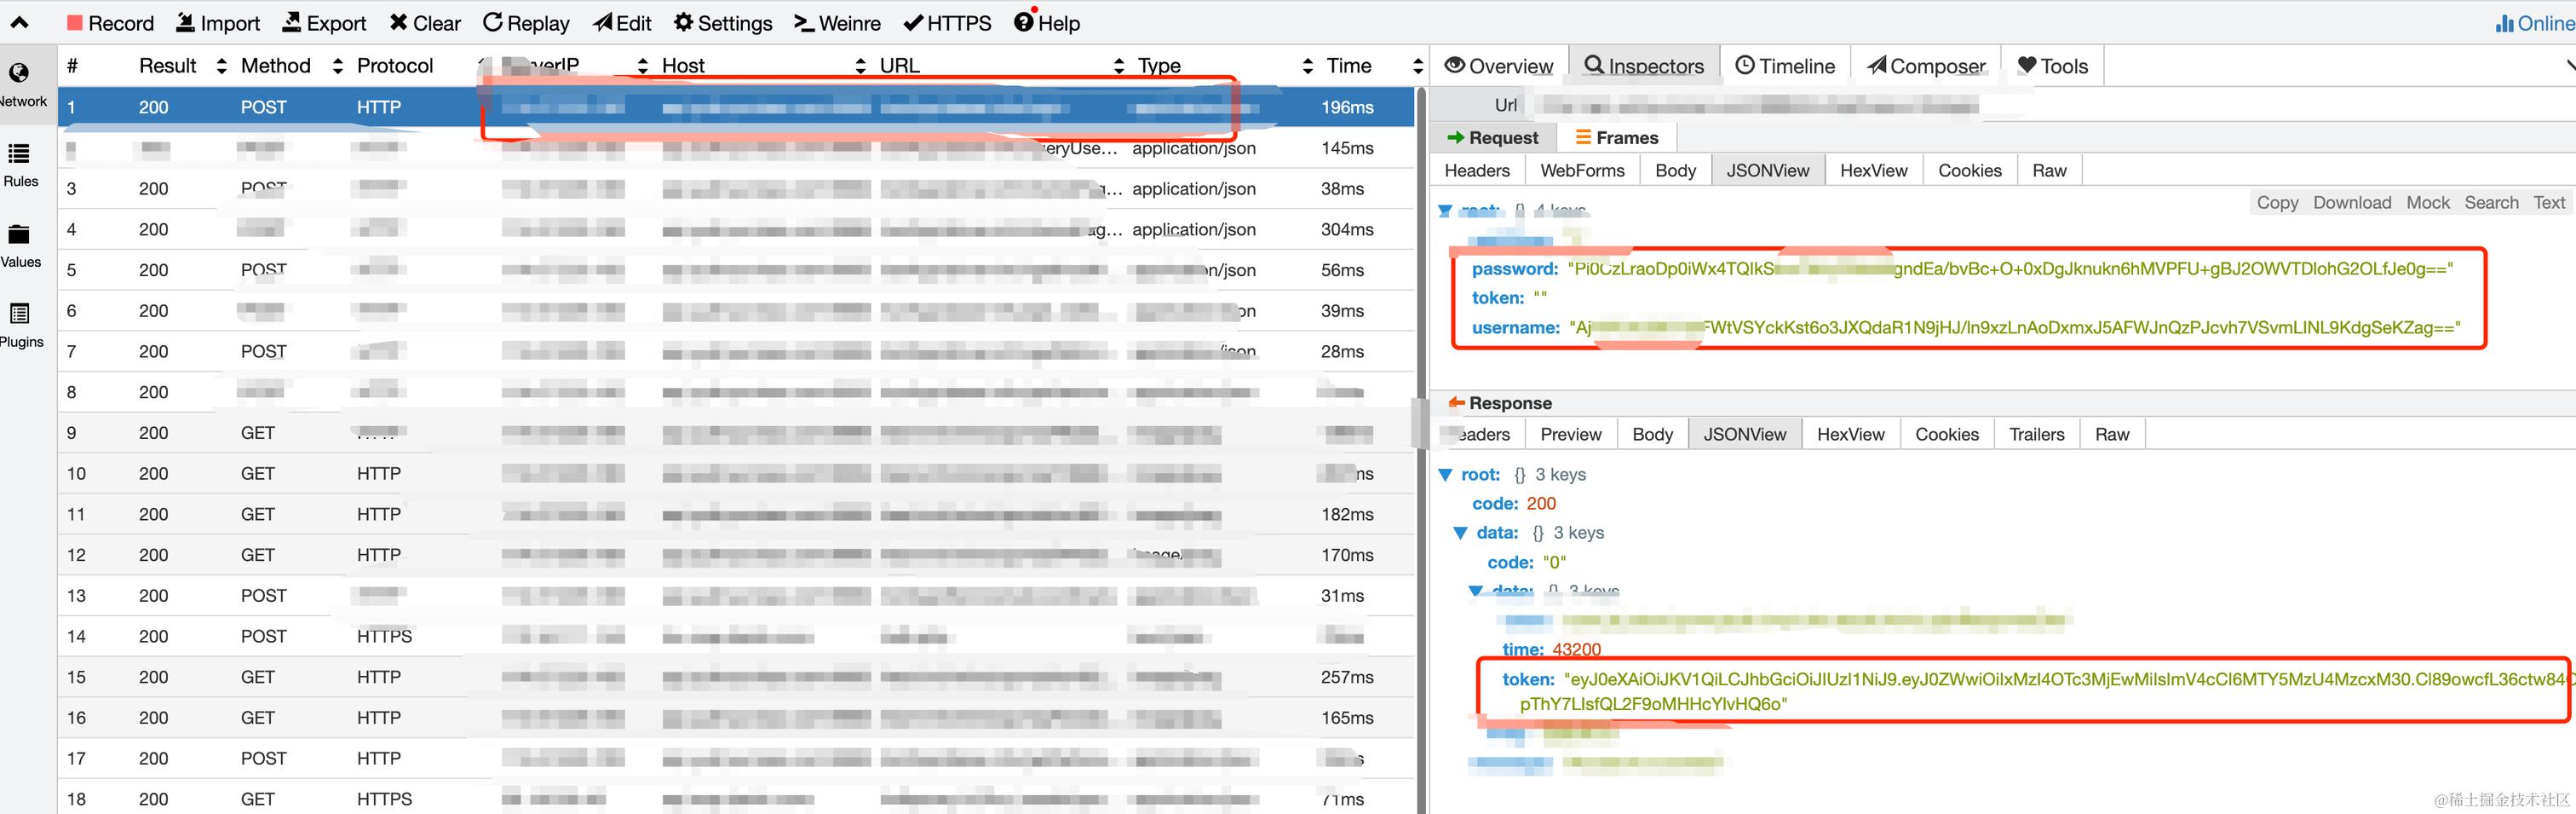This screenshot has width=2576, height=814.
Task: Select the request HexView tab
Action: click(x=1873, y=171)
